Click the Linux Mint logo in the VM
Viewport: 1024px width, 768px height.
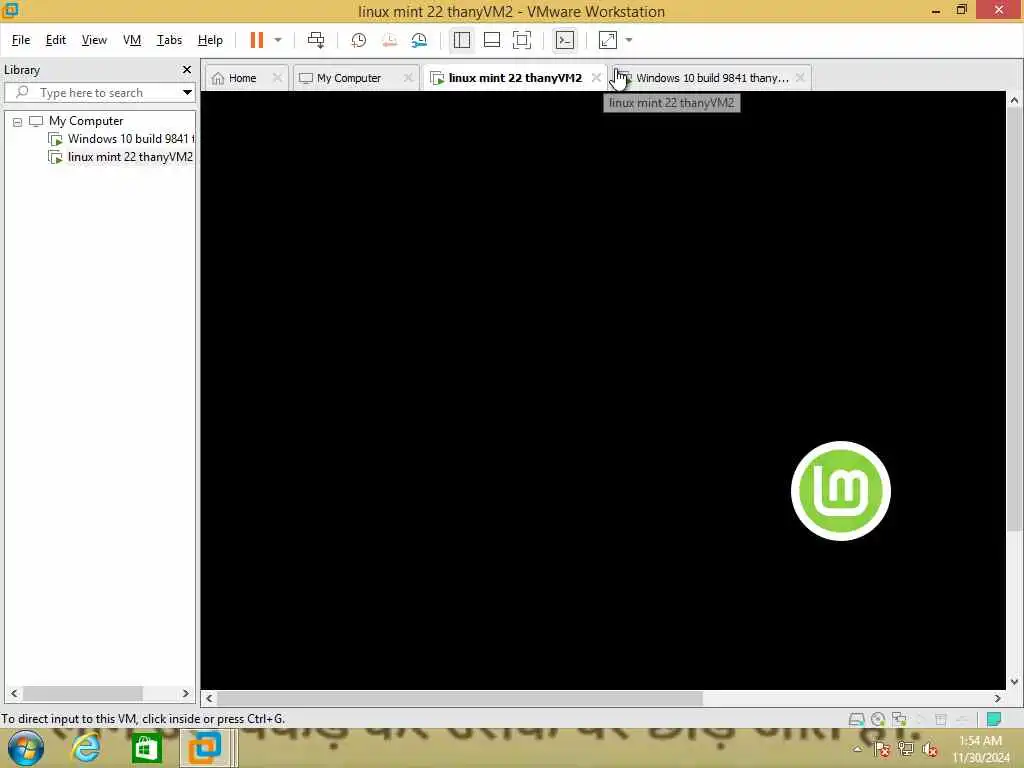tap(840, 491)
